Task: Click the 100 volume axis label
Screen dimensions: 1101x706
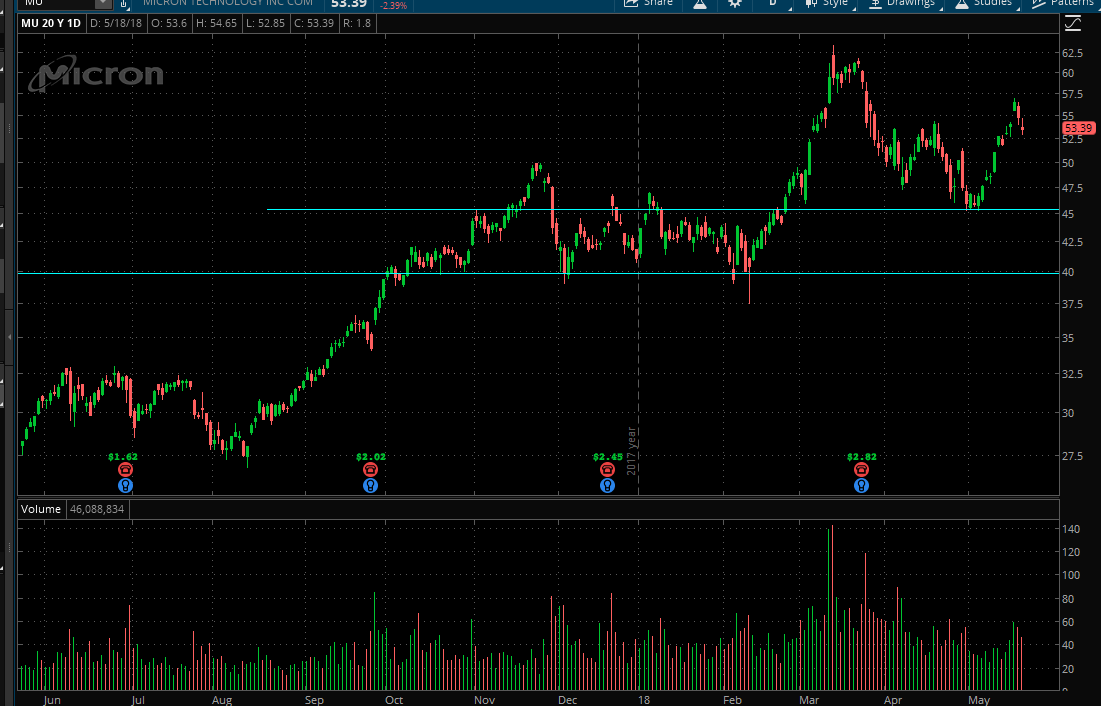Action: 1071,575
